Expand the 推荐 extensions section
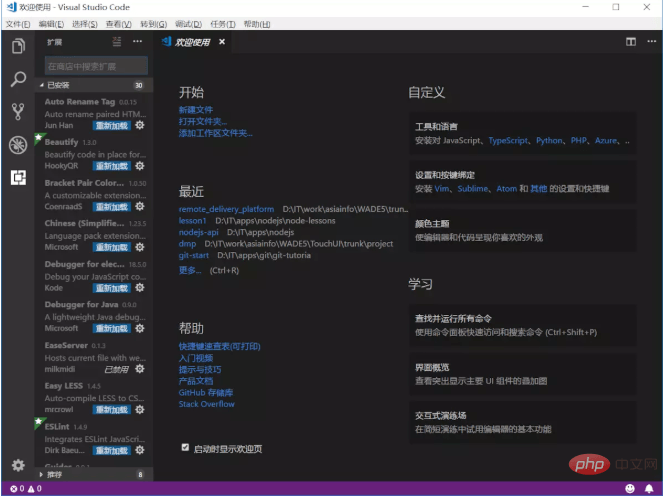 (94, 474)
